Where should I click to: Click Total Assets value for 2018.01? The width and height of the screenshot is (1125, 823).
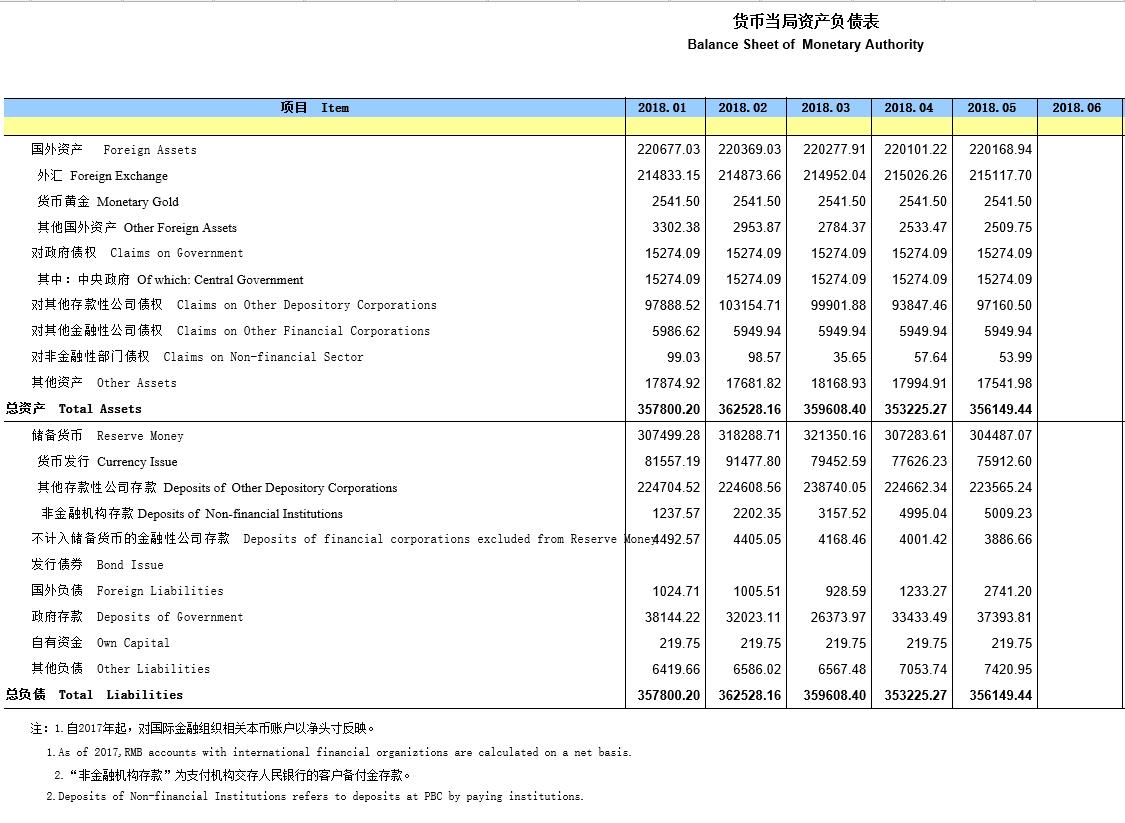668,409
